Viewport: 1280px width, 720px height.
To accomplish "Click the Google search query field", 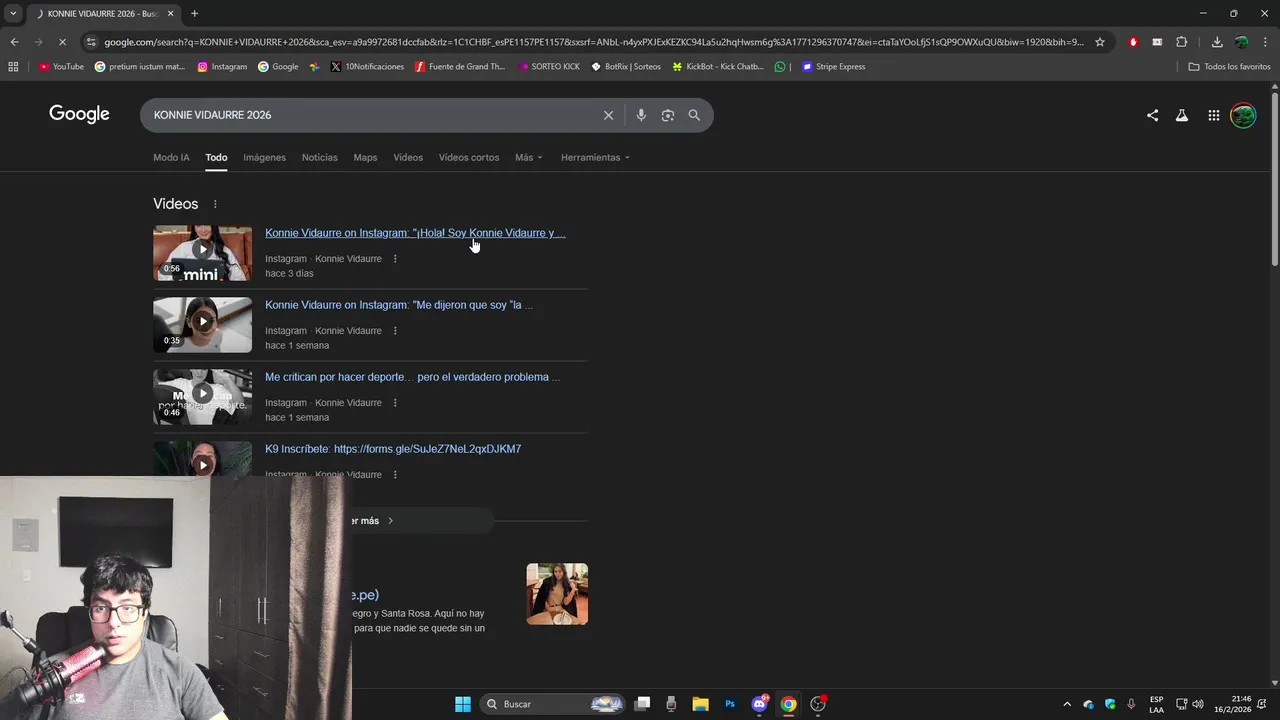I will (x=370, y=115).
